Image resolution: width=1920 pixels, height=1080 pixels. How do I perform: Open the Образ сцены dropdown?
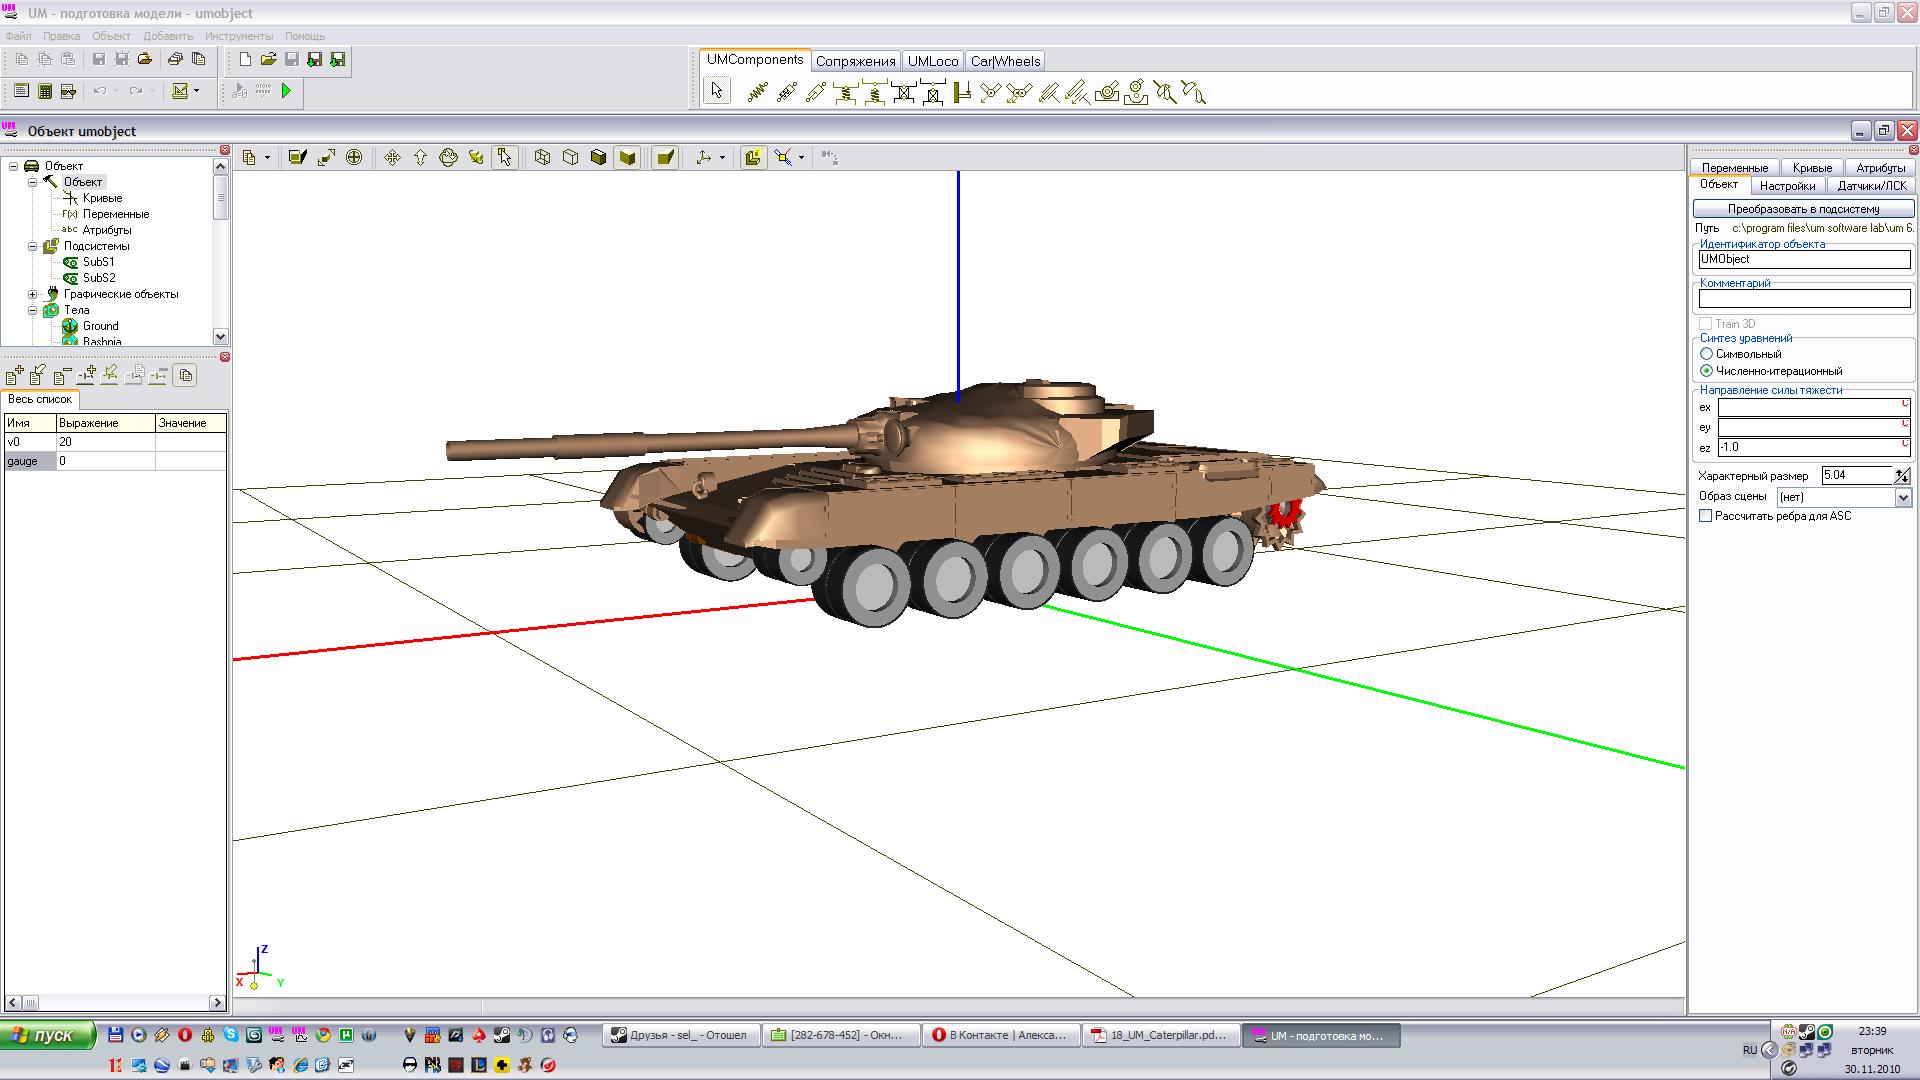point(1902,497)
